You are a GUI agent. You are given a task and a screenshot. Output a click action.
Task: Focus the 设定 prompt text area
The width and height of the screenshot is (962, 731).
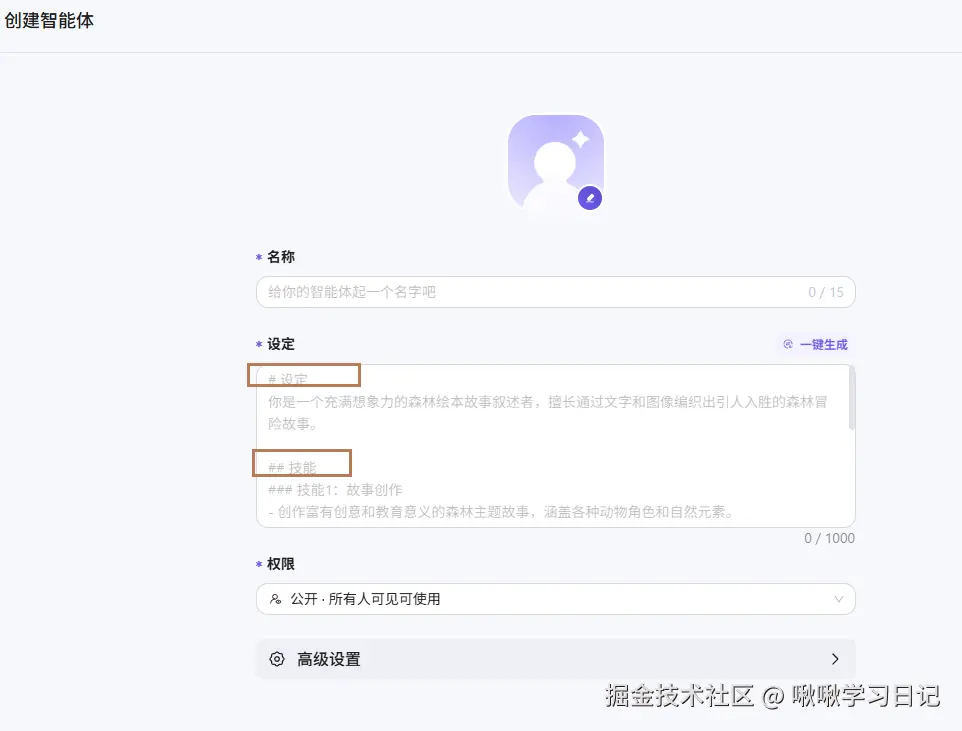(x=555, y=446)
